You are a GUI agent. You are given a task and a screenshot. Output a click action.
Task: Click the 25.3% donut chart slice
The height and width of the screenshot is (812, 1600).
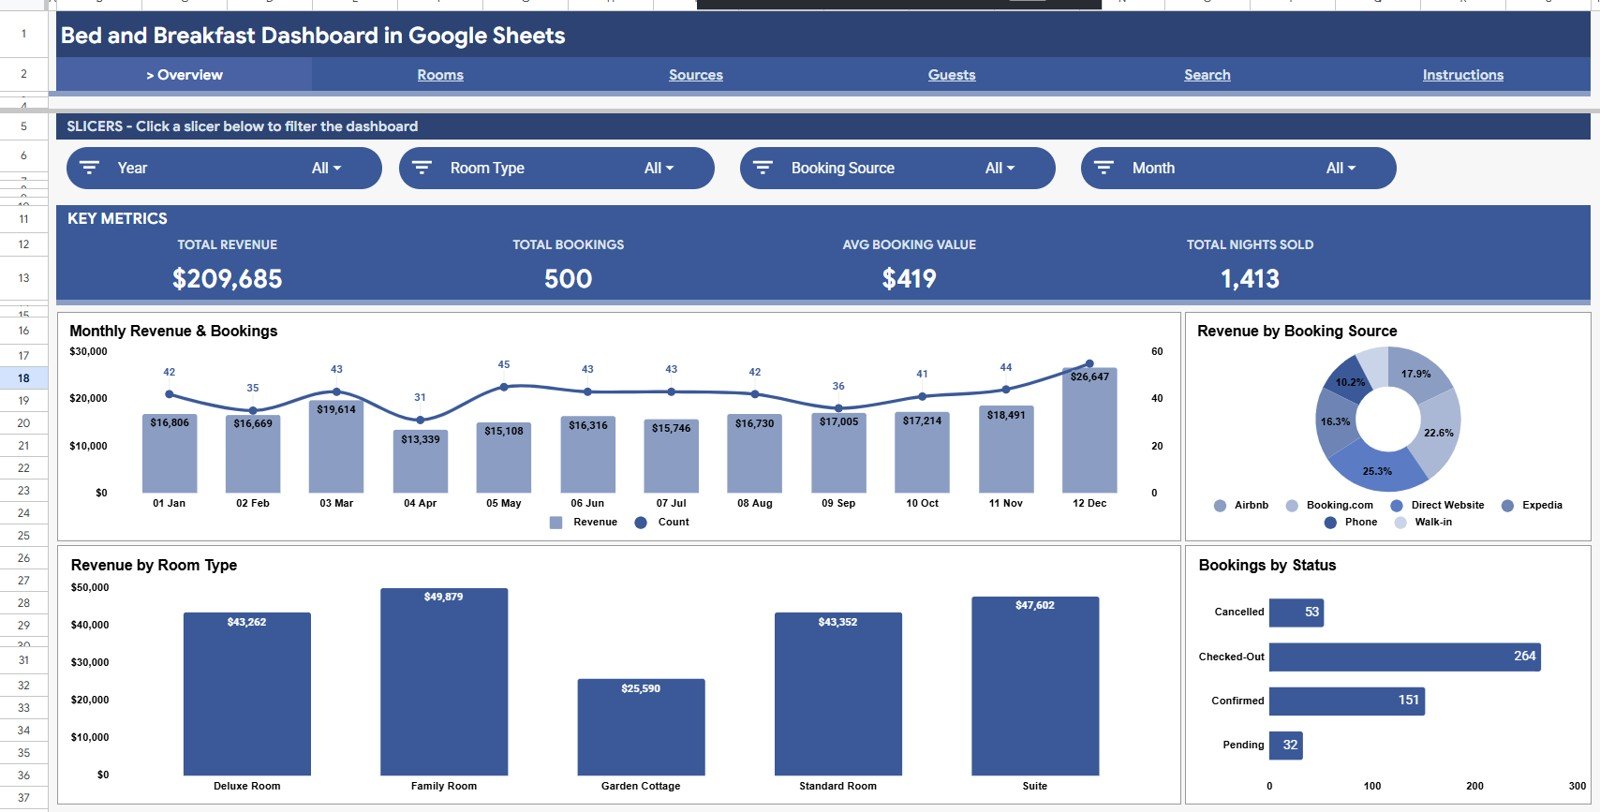tap(1377, 470)
